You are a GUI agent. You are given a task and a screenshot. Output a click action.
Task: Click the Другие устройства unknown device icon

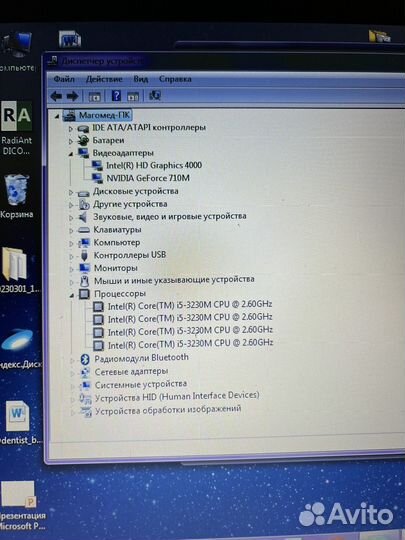[84, 205]
